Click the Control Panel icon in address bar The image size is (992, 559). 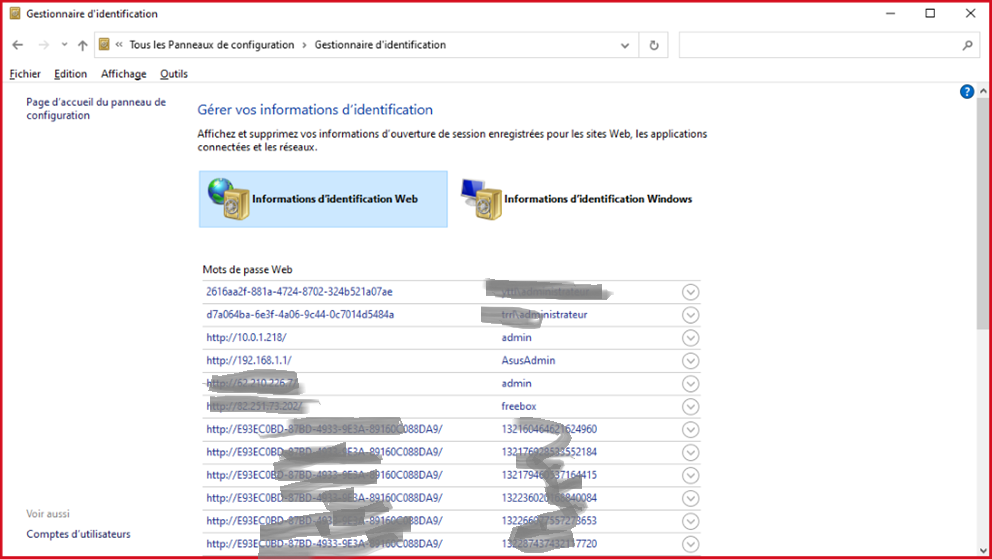[104, 44]
